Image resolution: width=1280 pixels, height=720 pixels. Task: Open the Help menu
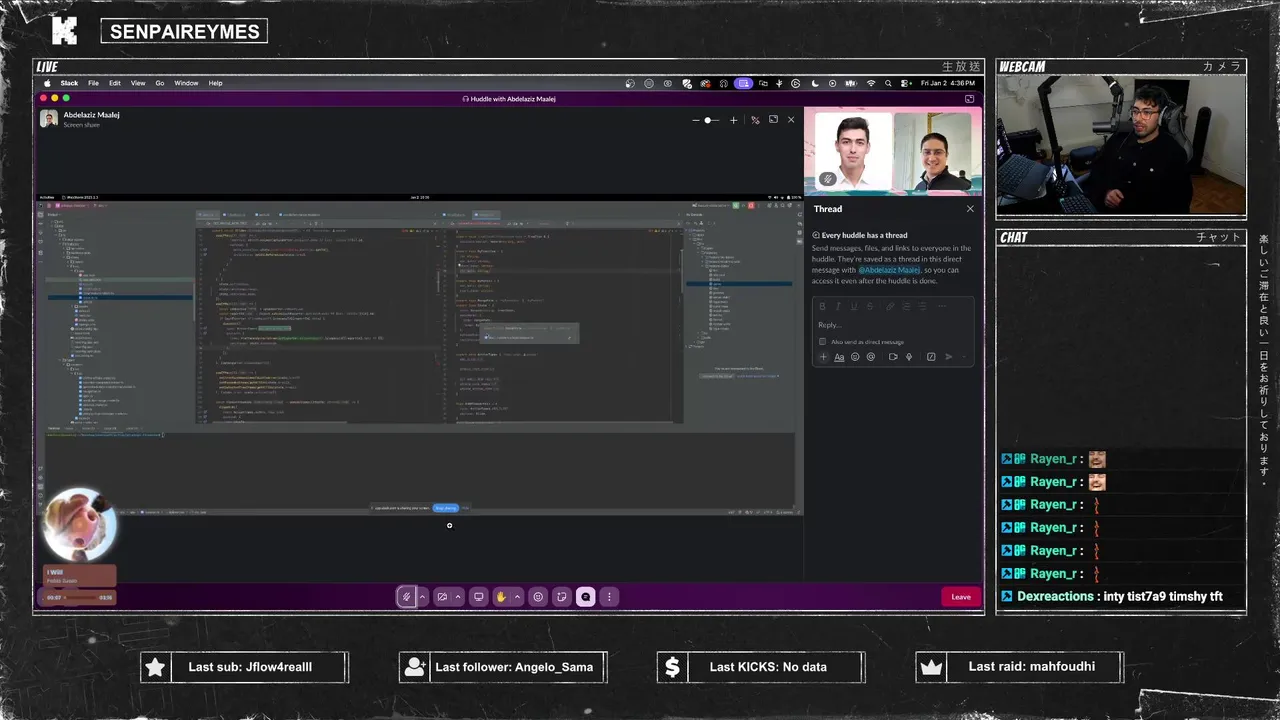click(x=215, y=83)
